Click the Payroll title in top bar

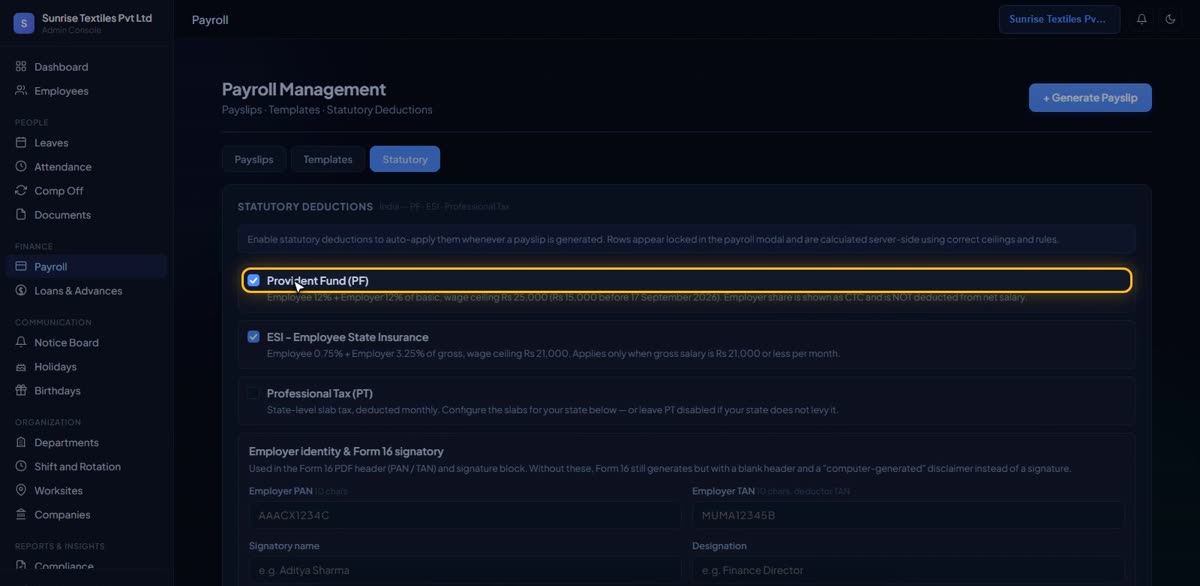point(210,19)
